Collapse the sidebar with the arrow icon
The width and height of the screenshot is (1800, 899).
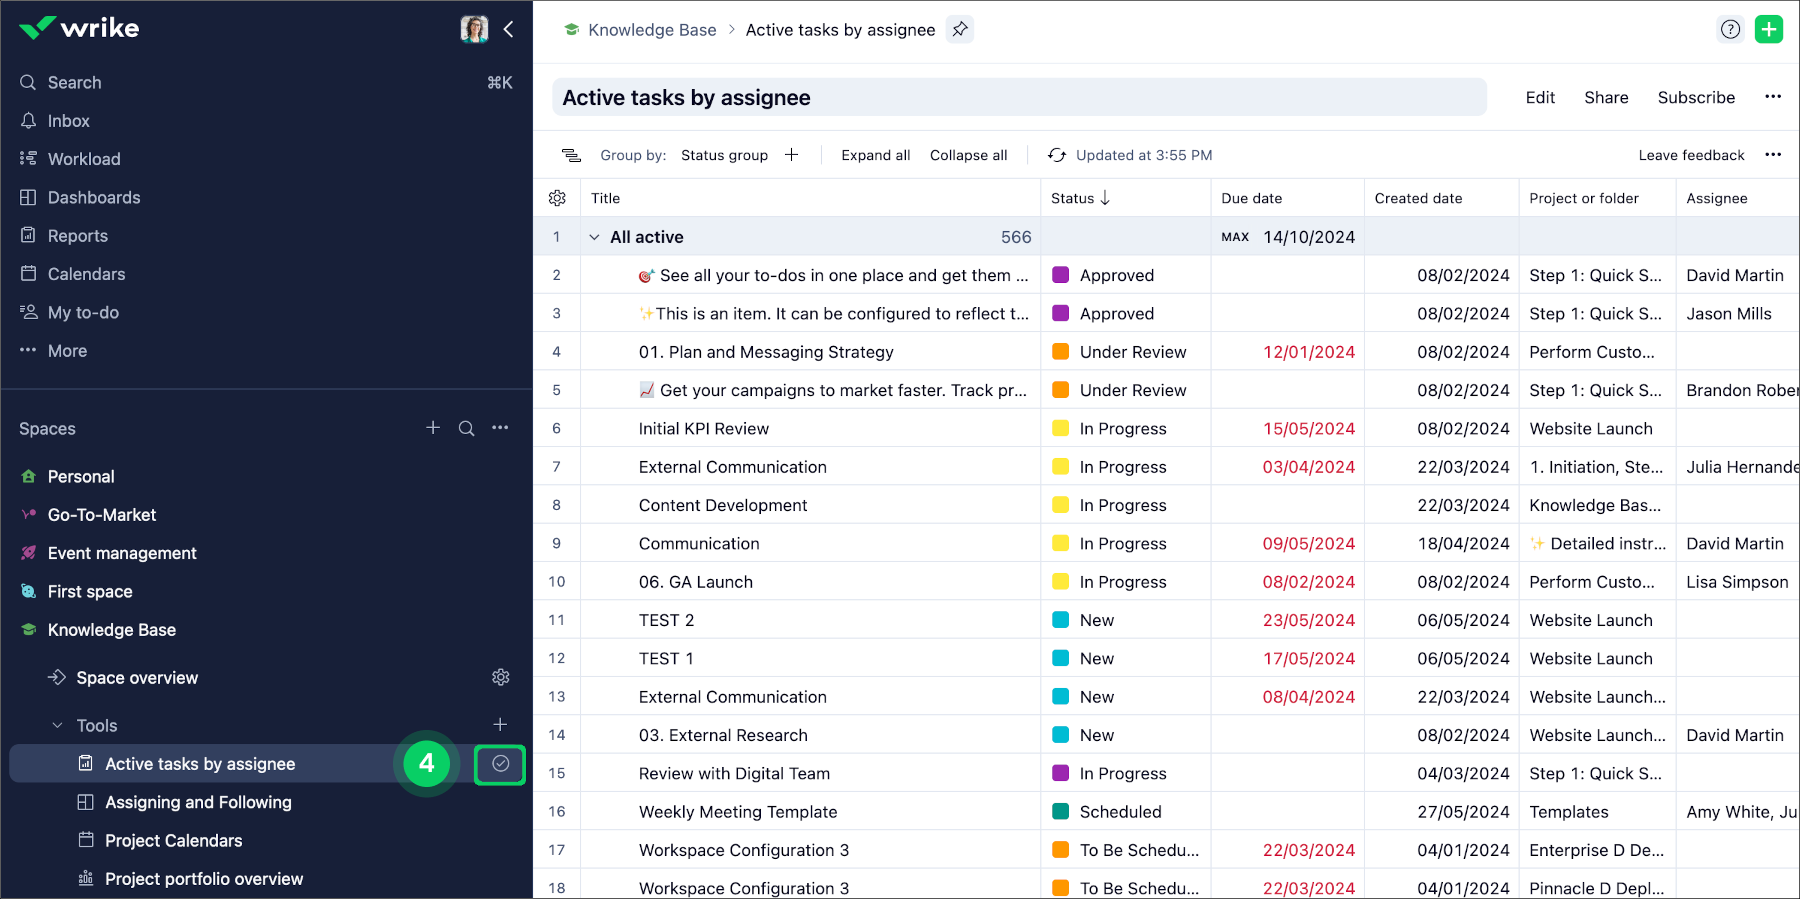[x=509, y=29]
